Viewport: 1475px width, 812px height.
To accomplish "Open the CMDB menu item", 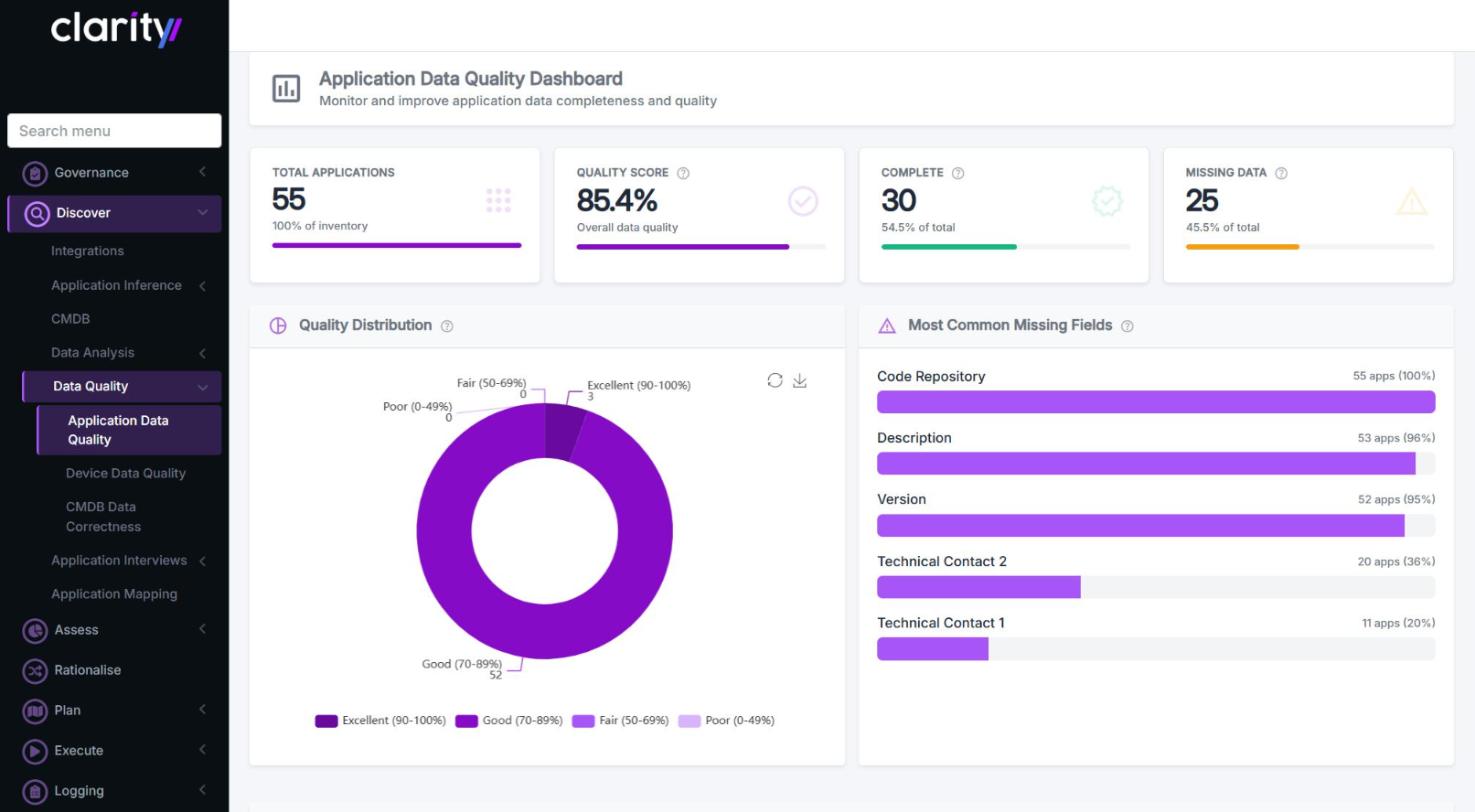I will pyautogui.click(x=71, y=319).
